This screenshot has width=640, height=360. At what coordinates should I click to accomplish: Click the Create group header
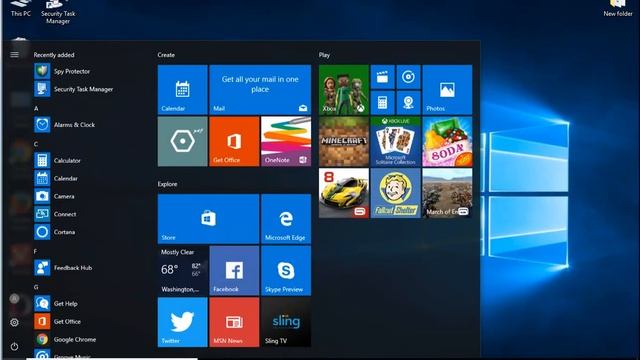tap(166, 55)
